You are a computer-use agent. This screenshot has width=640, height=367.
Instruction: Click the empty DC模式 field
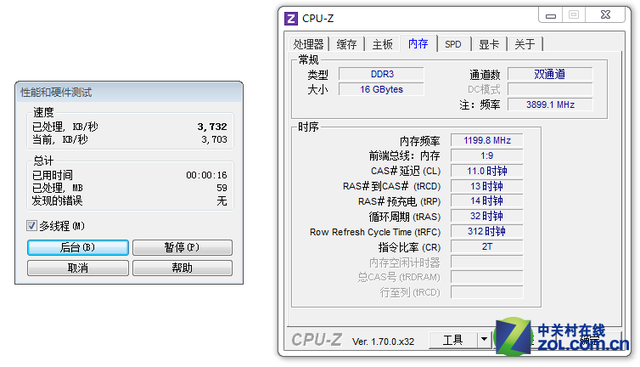tap(550, 89)
